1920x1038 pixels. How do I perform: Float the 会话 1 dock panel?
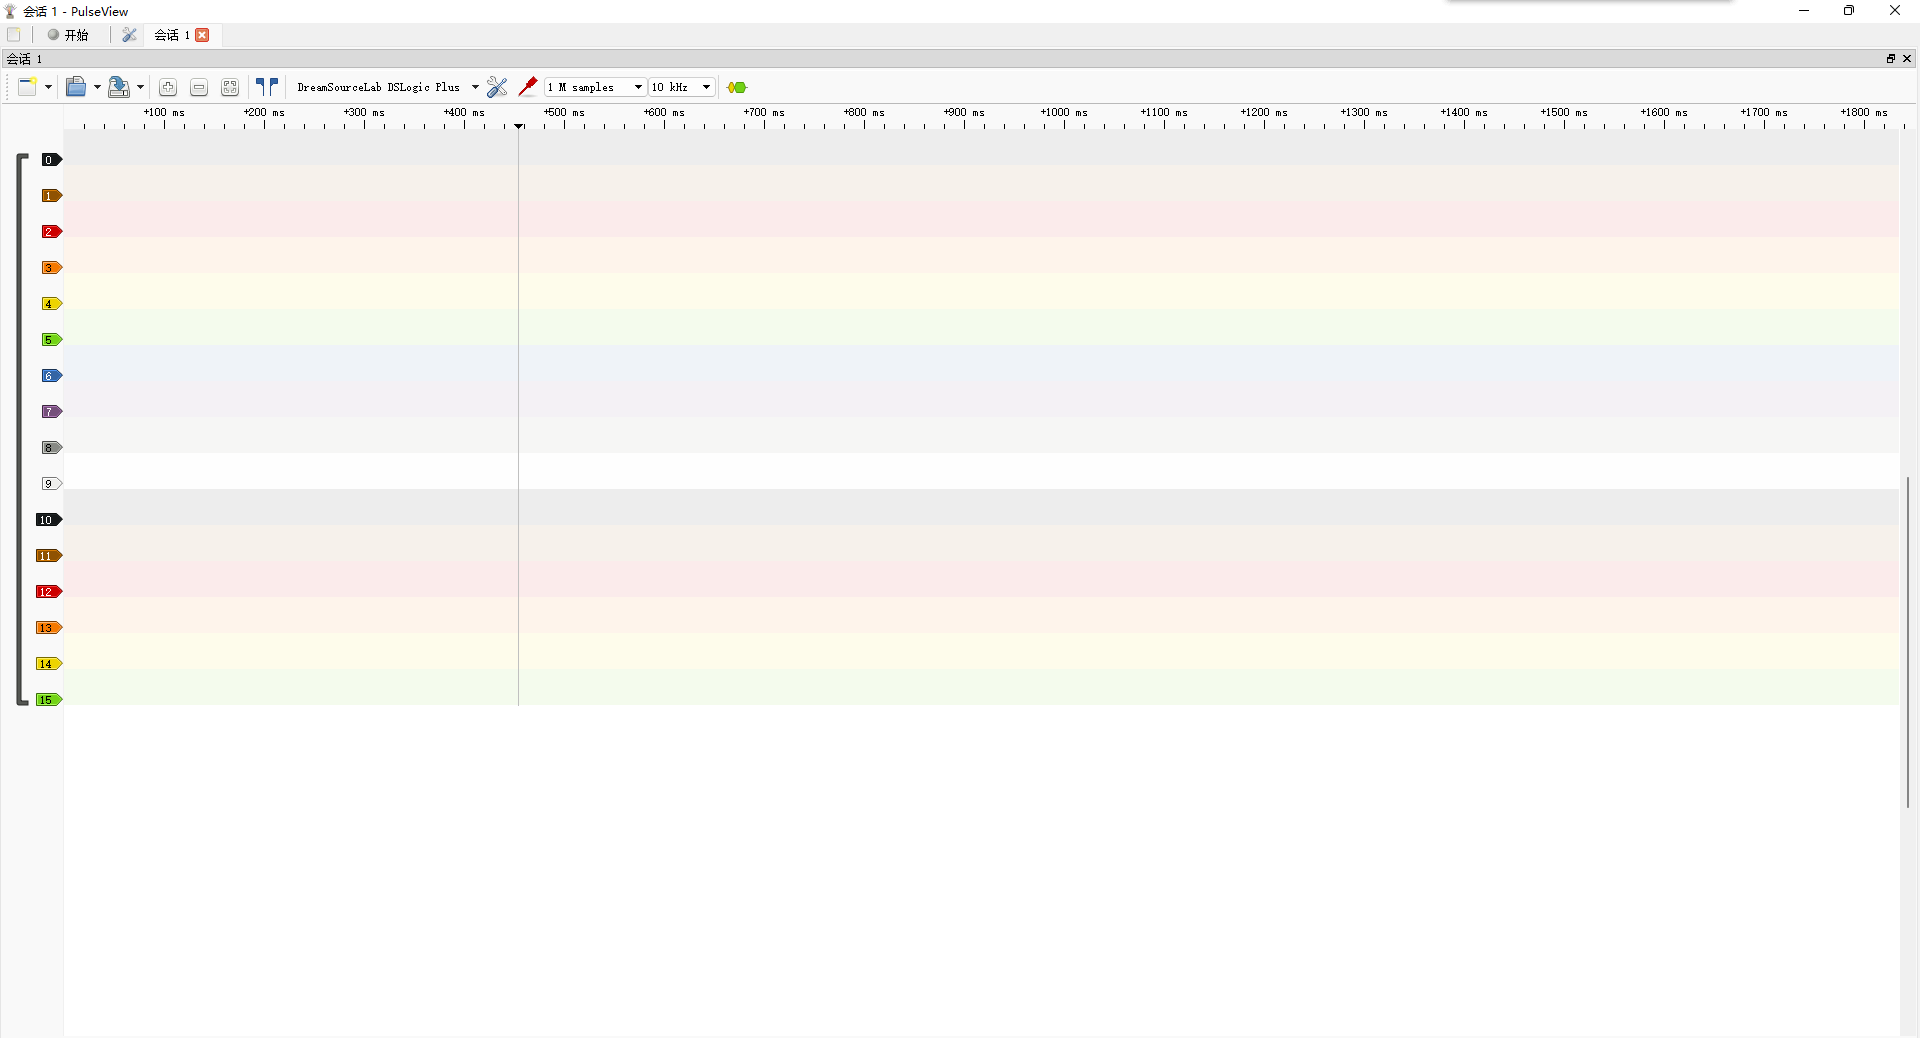(1891, 59)
